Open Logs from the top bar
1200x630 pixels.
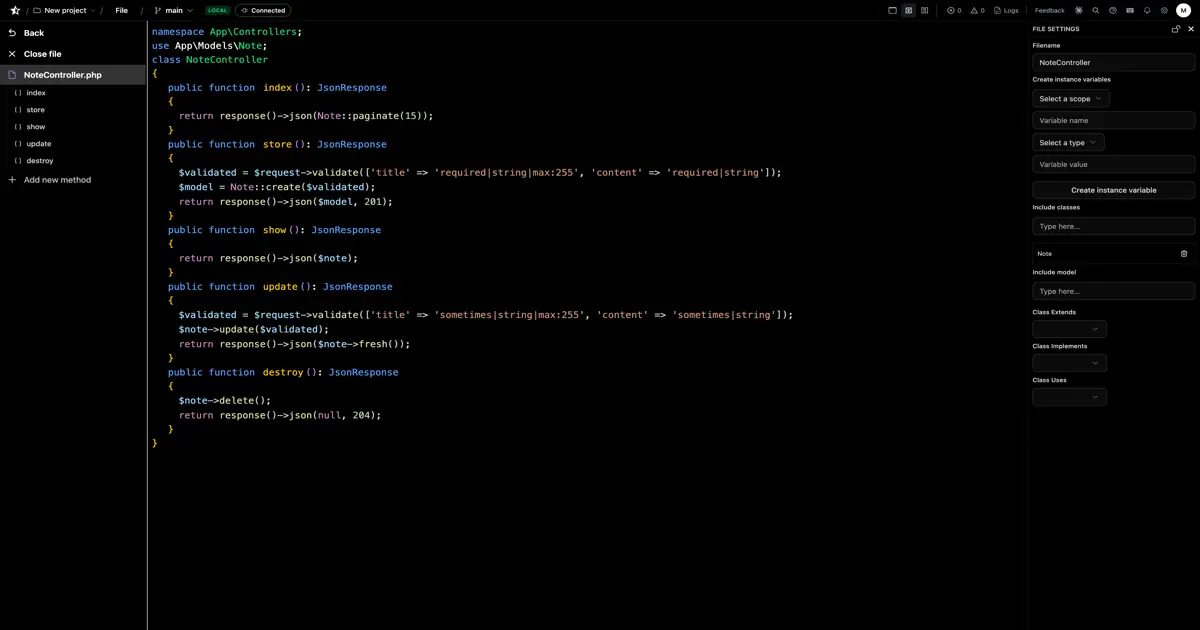pyautogui.click(x=1006, y=10)
